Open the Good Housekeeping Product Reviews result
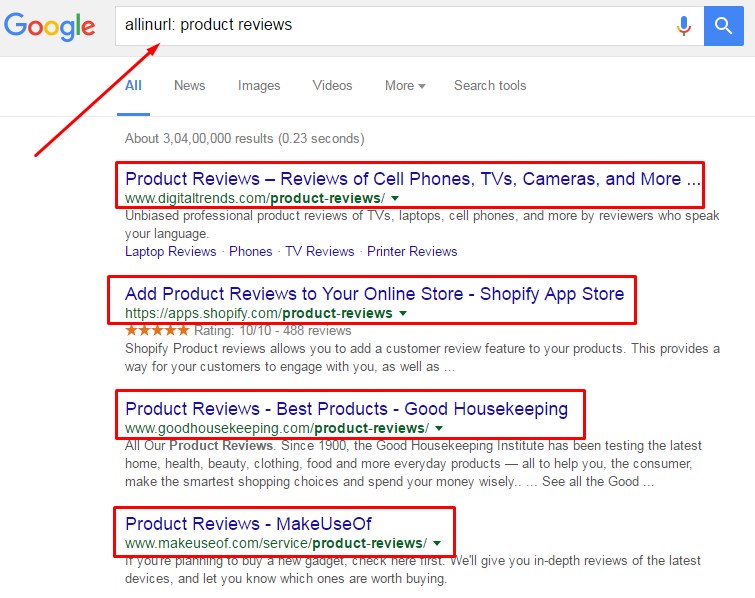This screenshot has height=598, width=755. (346, 408)
